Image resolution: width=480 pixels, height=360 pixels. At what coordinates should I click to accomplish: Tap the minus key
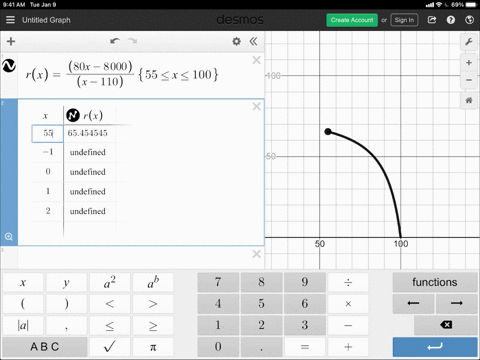[348, 325]
